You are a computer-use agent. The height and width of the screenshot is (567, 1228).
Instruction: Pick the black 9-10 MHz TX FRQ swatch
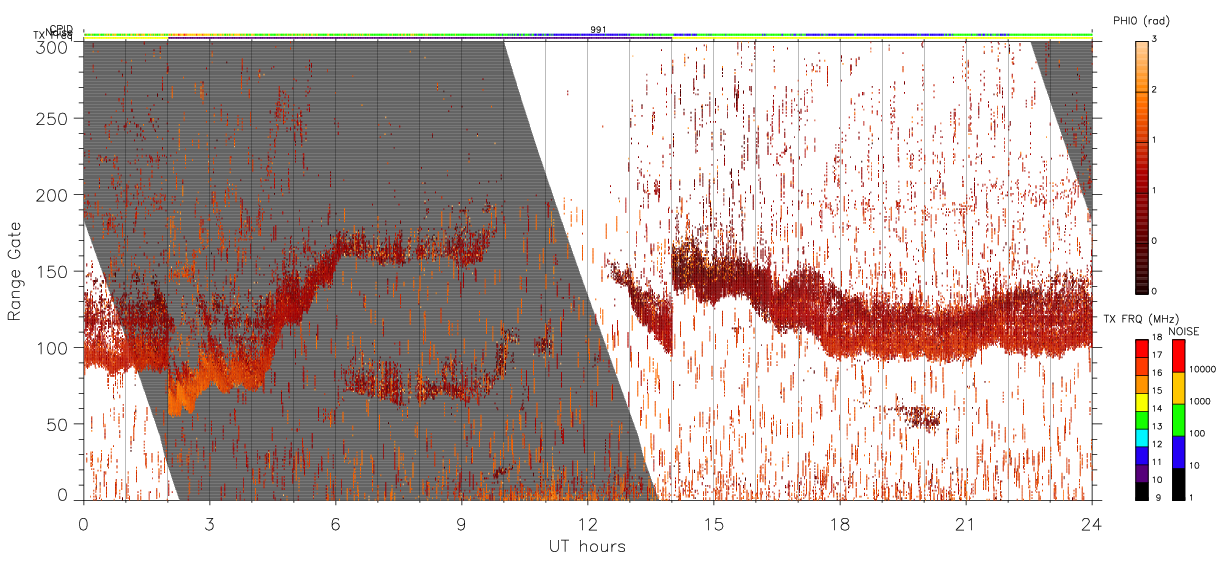(x=1141, y=489)
